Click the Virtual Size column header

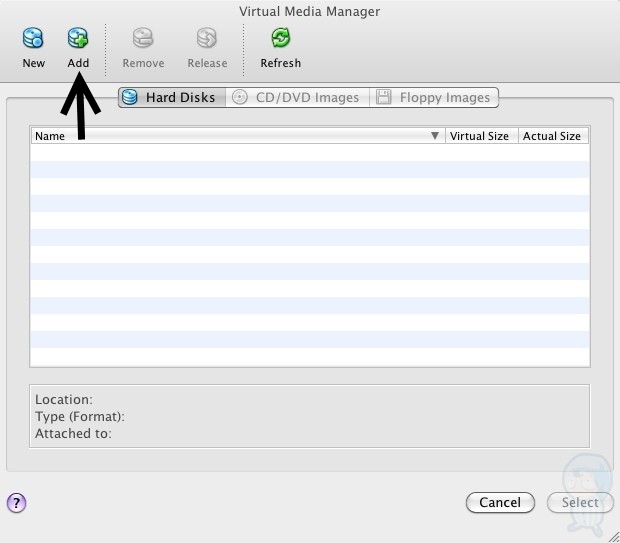[x=479, y=136]
